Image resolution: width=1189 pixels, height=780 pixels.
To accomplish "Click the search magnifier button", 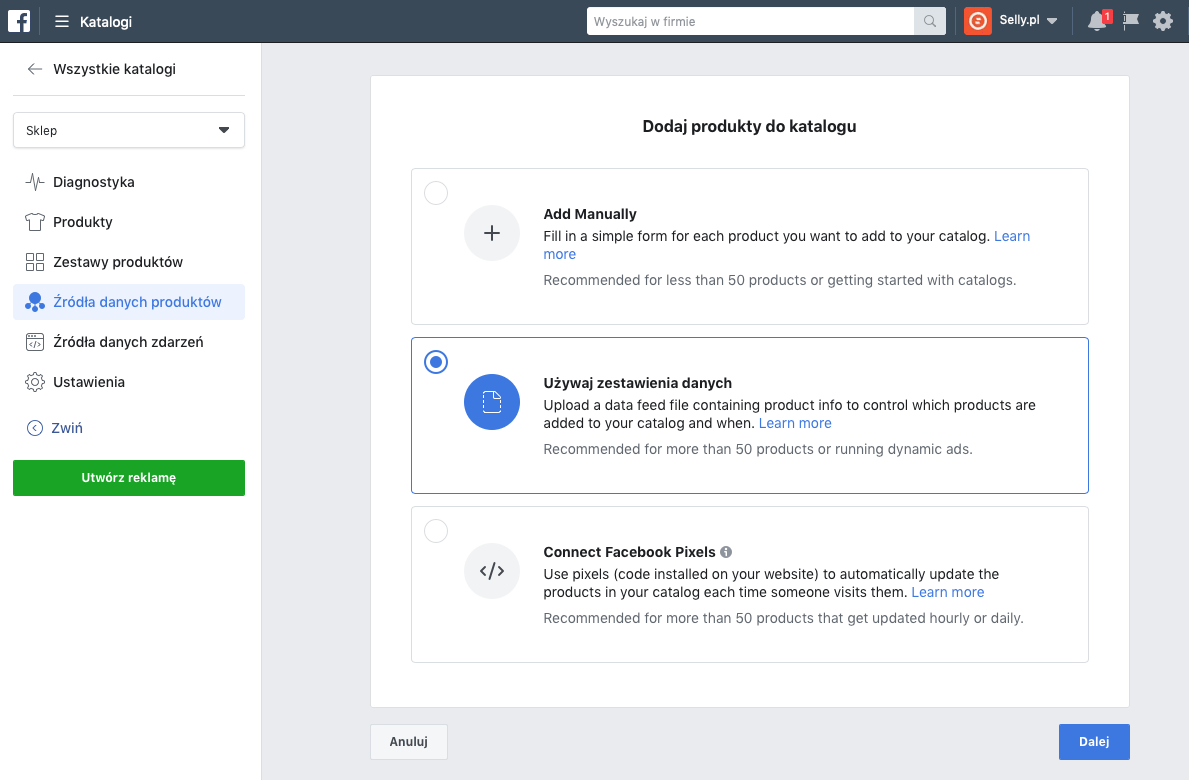I will coord(930,21).
